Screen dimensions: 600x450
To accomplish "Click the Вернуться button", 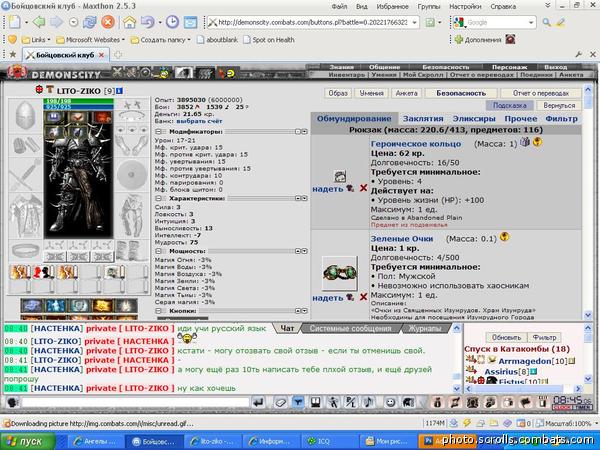I will (x=559, y=105).
